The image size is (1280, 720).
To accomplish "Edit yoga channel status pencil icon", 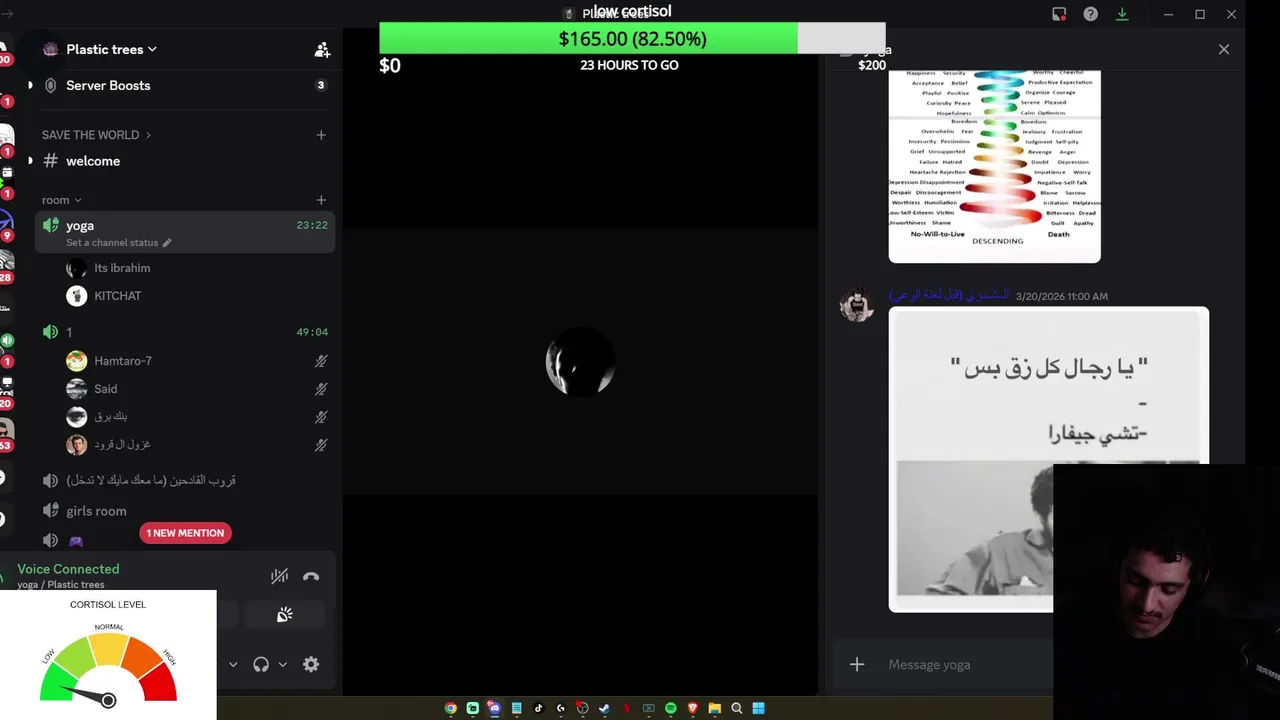I will [x=167, y=243].
